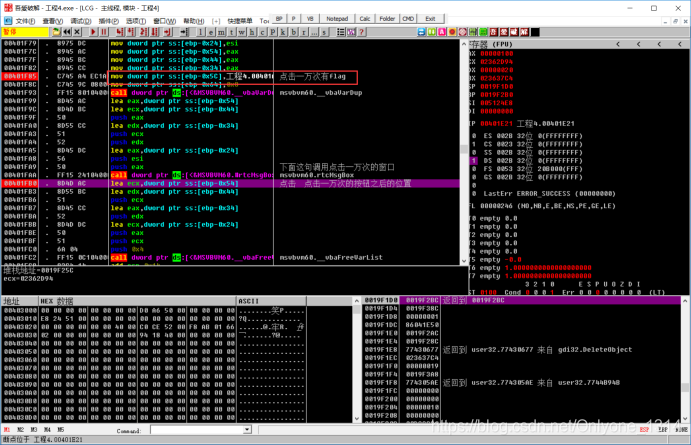Click down arrow of stack pane scrollbar
The height and width of the screenshot is (445, 691).
pyautogui.click(x=685, y=419)
